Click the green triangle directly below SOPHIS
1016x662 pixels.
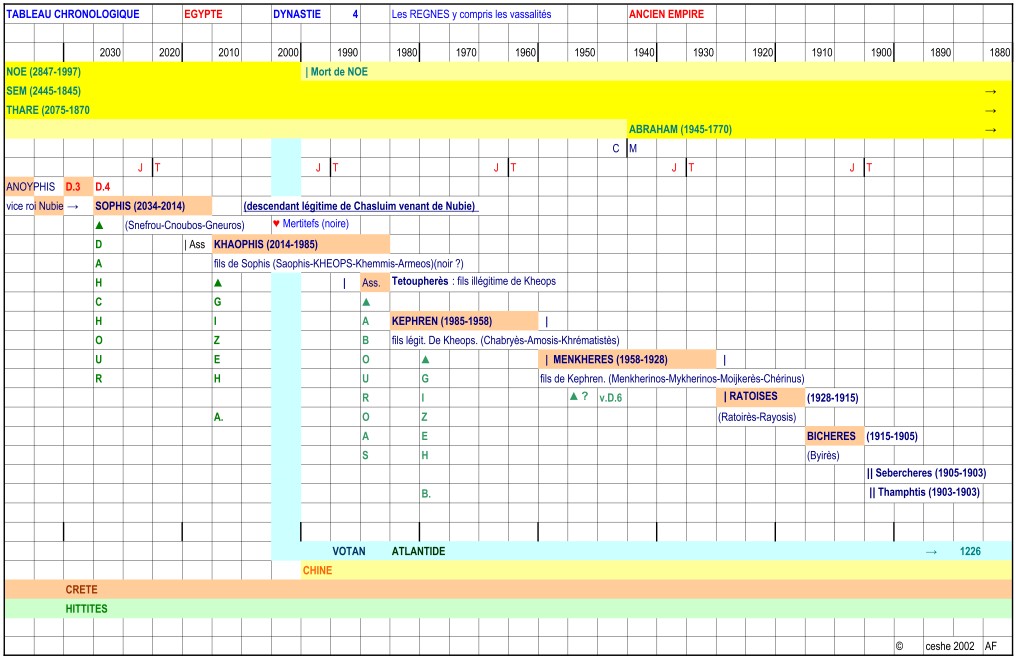point(99,225)
